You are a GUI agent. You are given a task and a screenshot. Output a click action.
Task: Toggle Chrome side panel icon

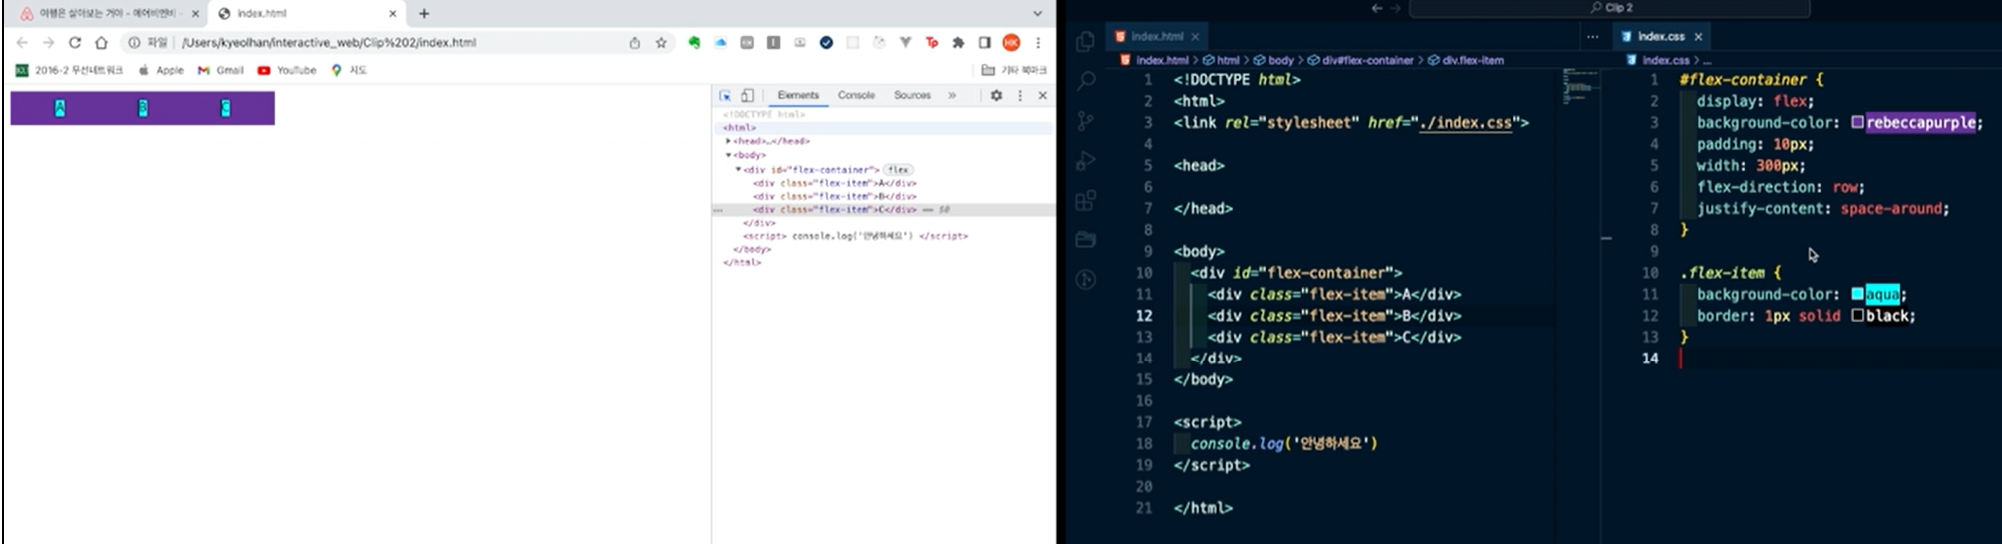985,43
